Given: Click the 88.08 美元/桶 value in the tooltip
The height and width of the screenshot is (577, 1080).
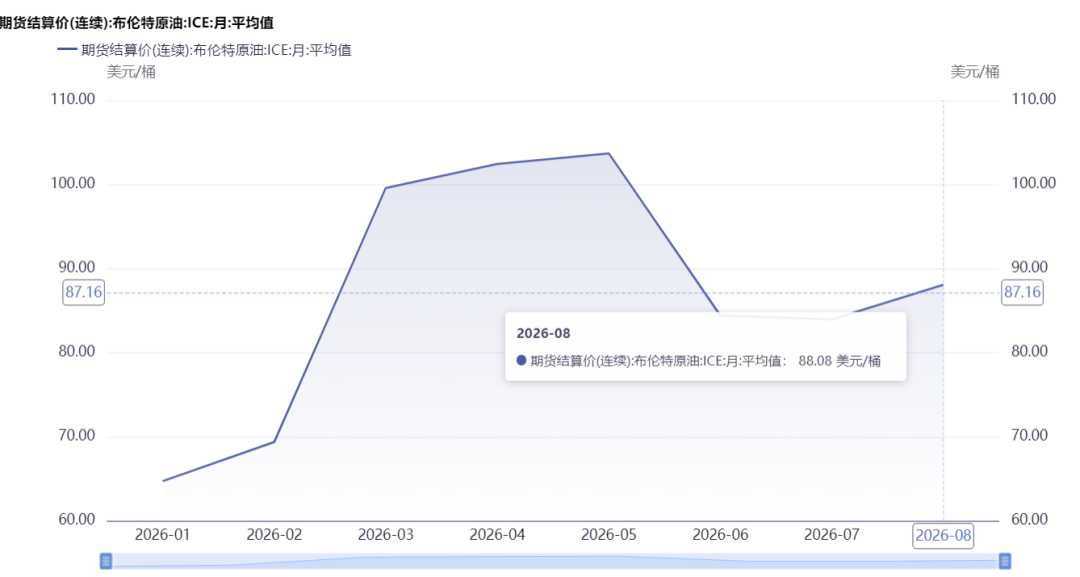Looking at the screenshot, I should (x=840, y=361).
